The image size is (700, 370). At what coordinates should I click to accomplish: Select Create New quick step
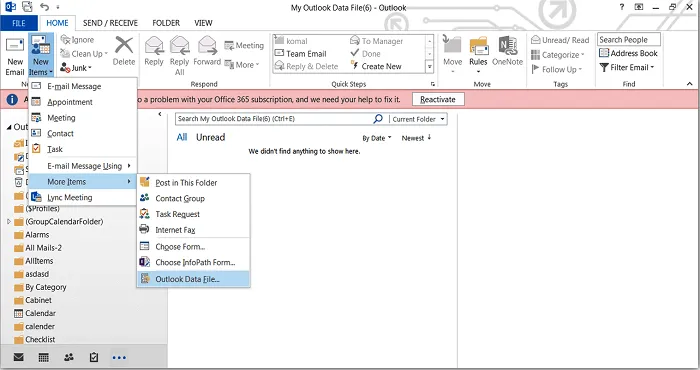[376, 66]
